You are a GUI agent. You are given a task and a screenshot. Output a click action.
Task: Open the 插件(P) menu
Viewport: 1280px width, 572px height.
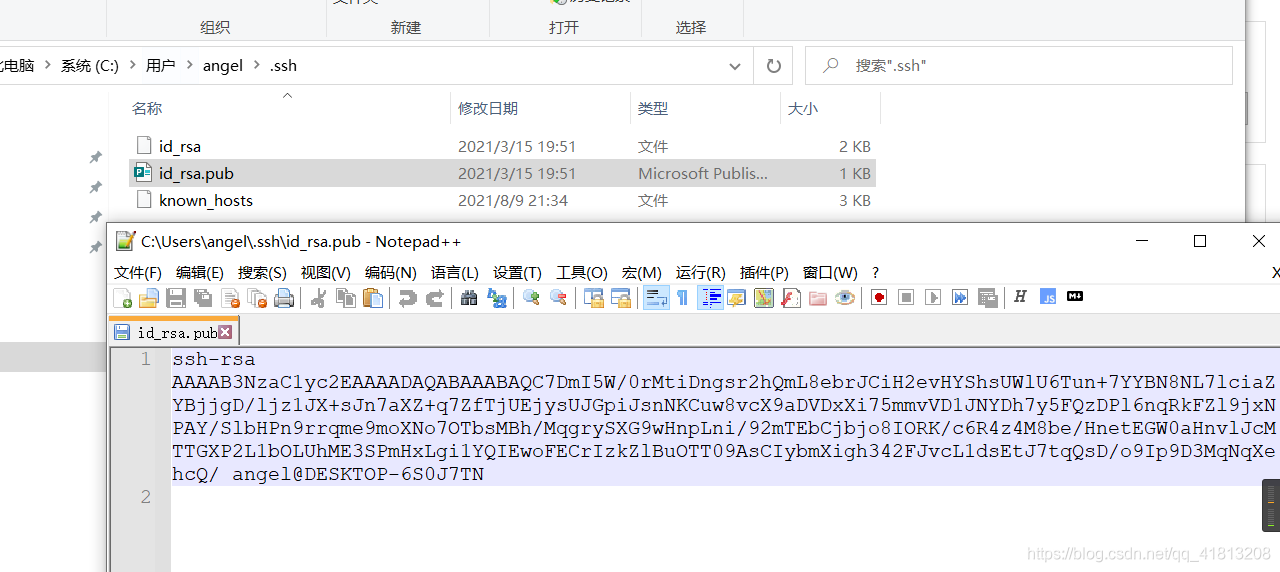pyautogui.click(x=765, y=273)
